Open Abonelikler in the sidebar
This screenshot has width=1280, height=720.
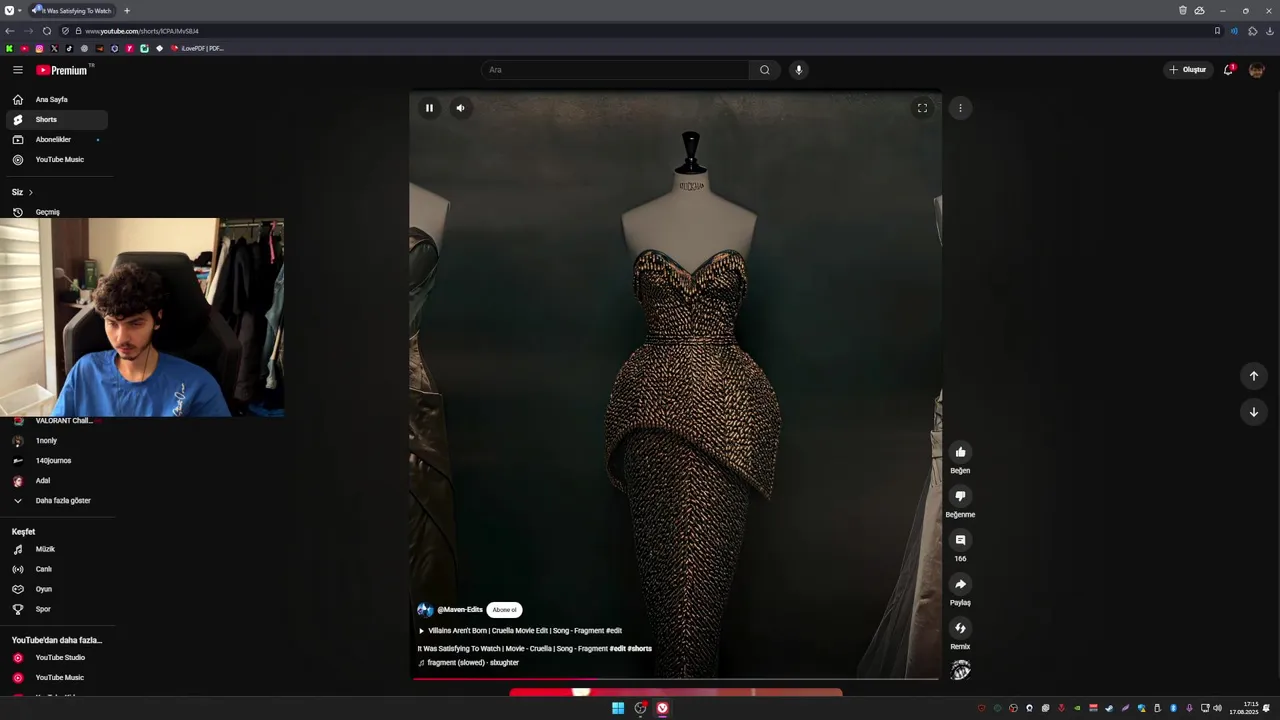(57, 140)
